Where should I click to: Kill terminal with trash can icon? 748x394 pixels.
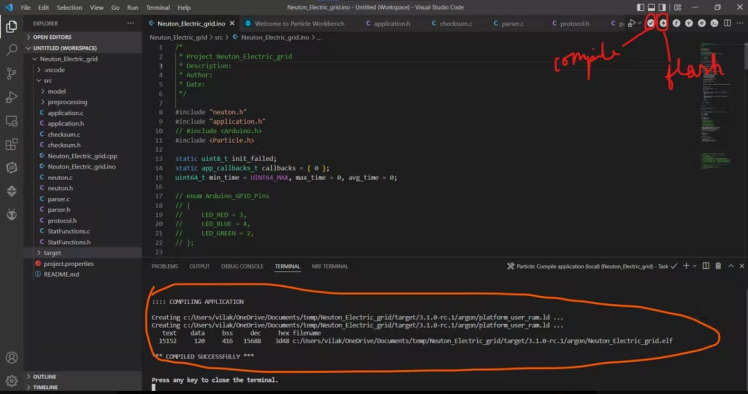[718, 266]
